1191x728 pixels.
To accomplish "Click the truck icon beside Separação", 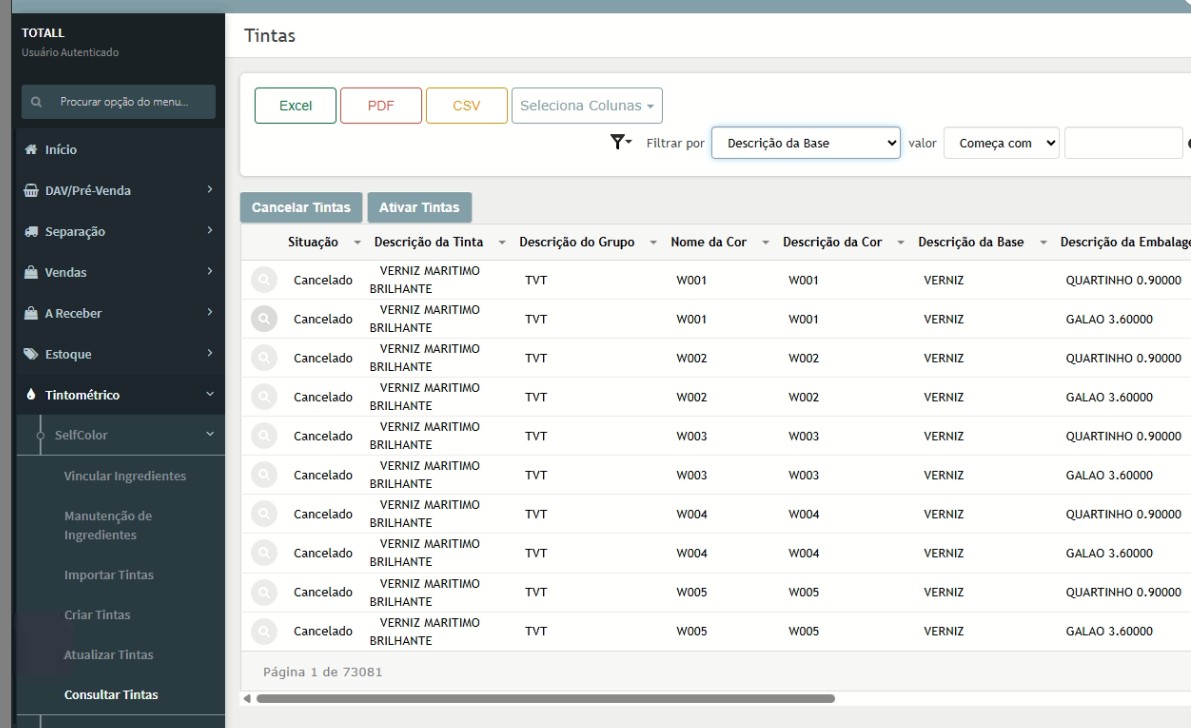I will tap(30, 232).
